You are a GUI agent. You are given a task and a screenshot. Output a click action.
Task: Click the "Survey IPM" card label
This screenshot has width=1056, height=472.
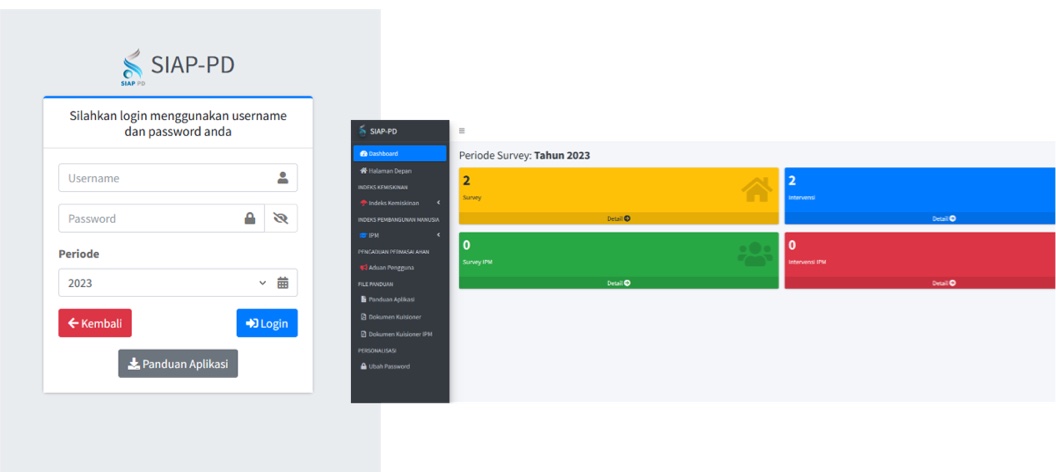(477, 262)
